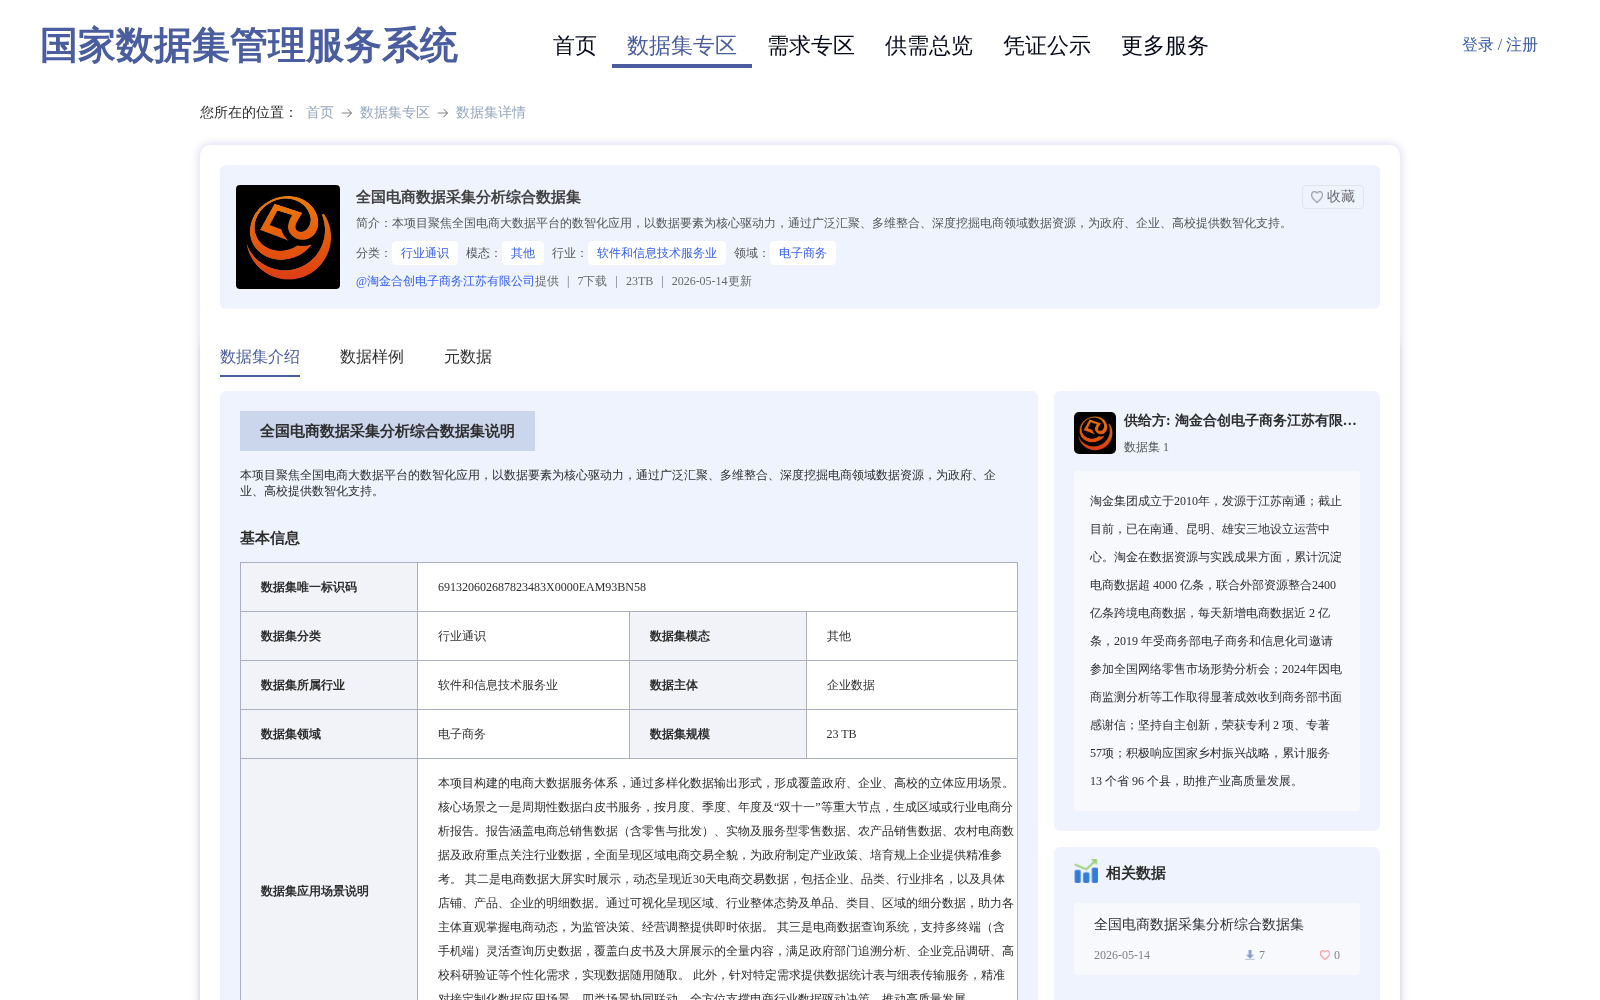Screen dimensions: 1600x1000
Task: Click the 2026-05-14 date in related dataset
Action: coord(1122,955)
